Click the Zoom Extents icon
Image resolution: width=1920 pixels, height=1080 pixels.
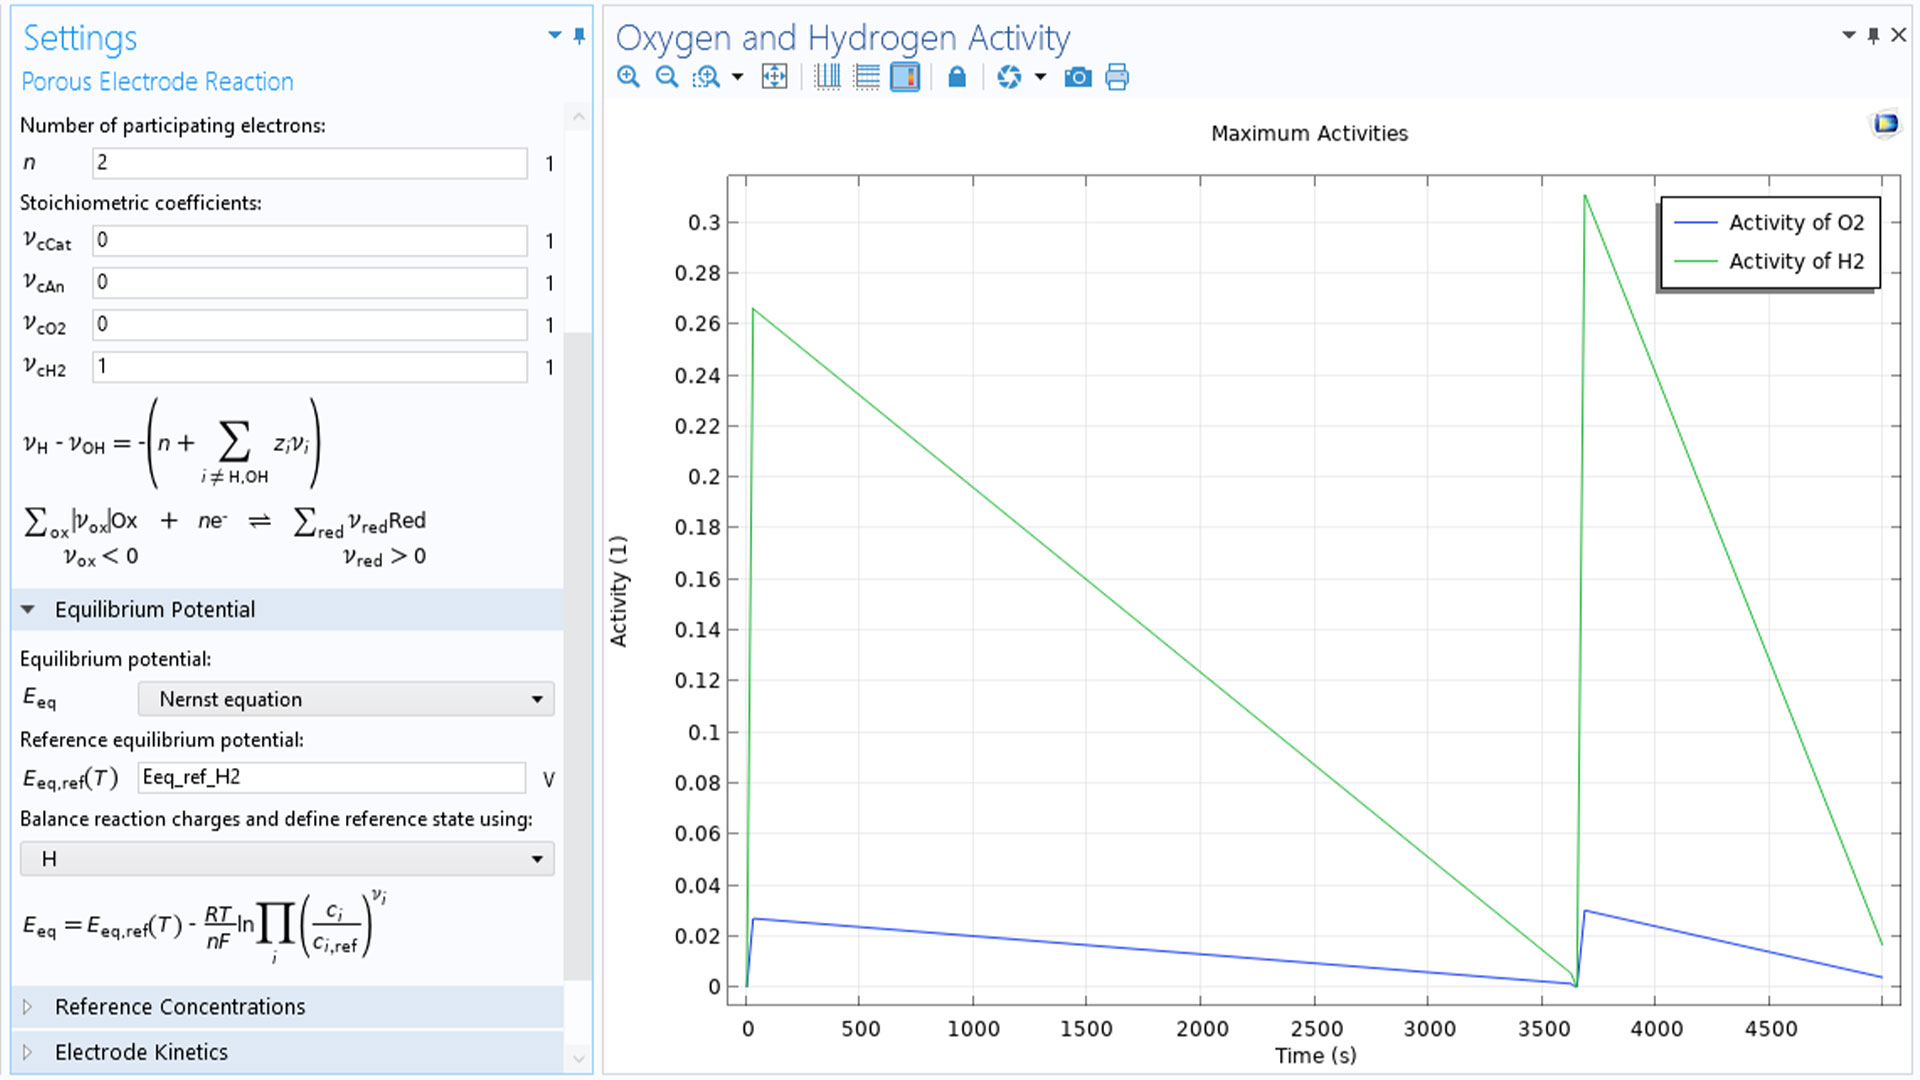click(x=774, y=77)
